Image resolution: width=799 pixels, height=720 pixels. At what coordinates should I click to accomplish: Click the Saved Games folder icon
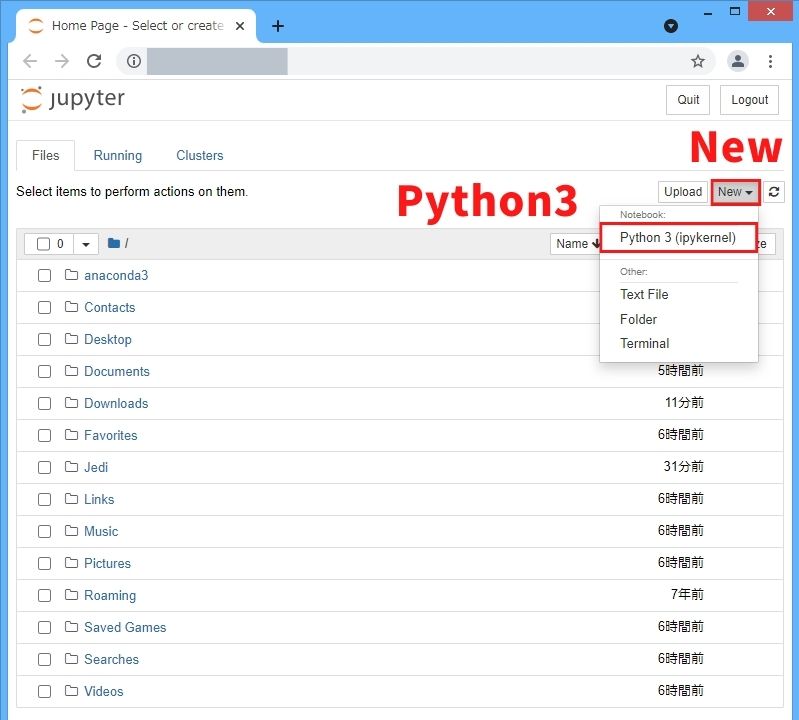coord(71,627)
